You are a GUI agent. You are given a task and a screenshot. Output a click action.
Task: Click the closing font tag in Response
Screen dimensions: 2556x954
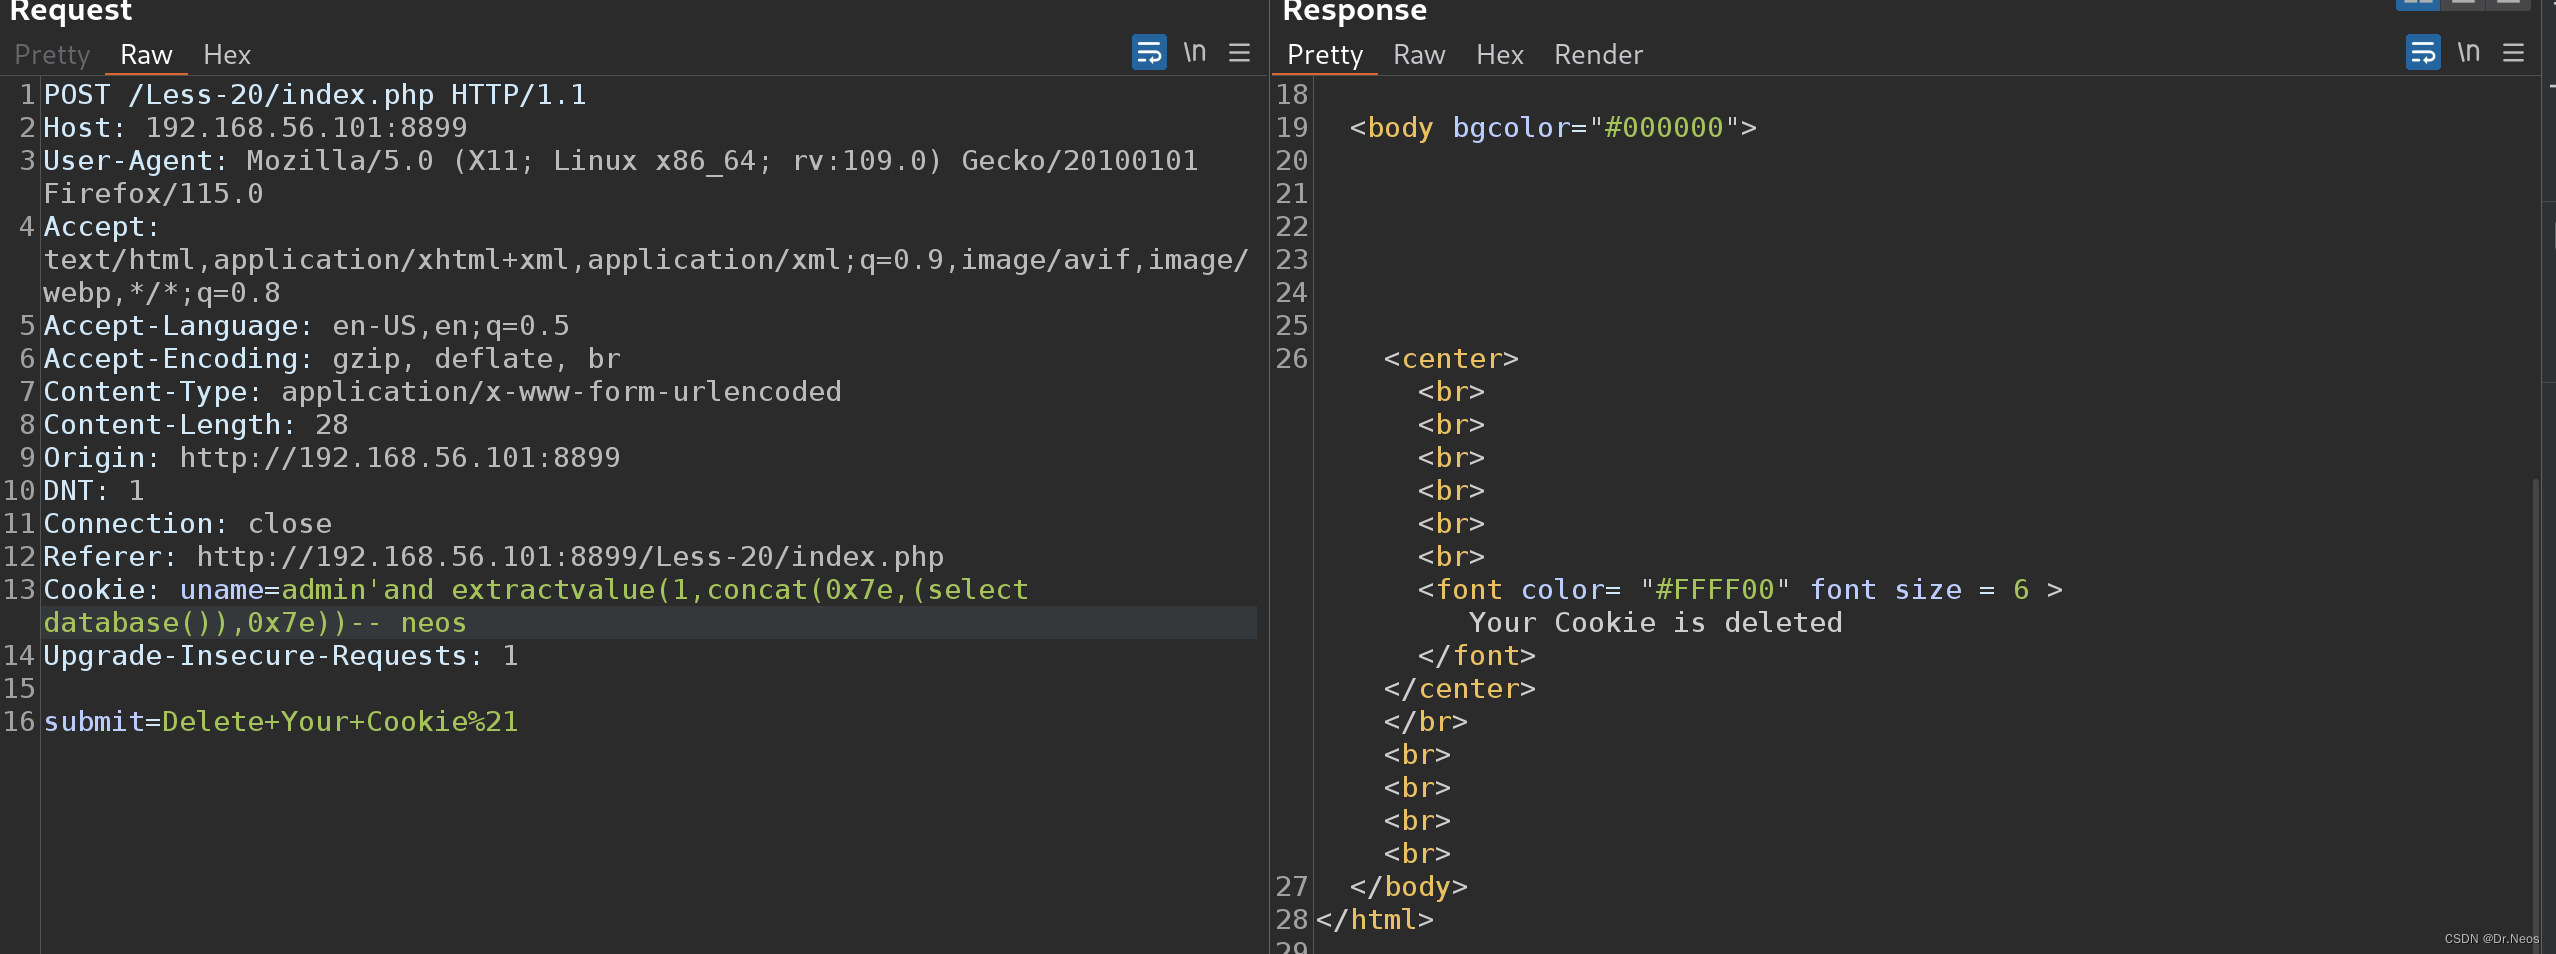1476,656
